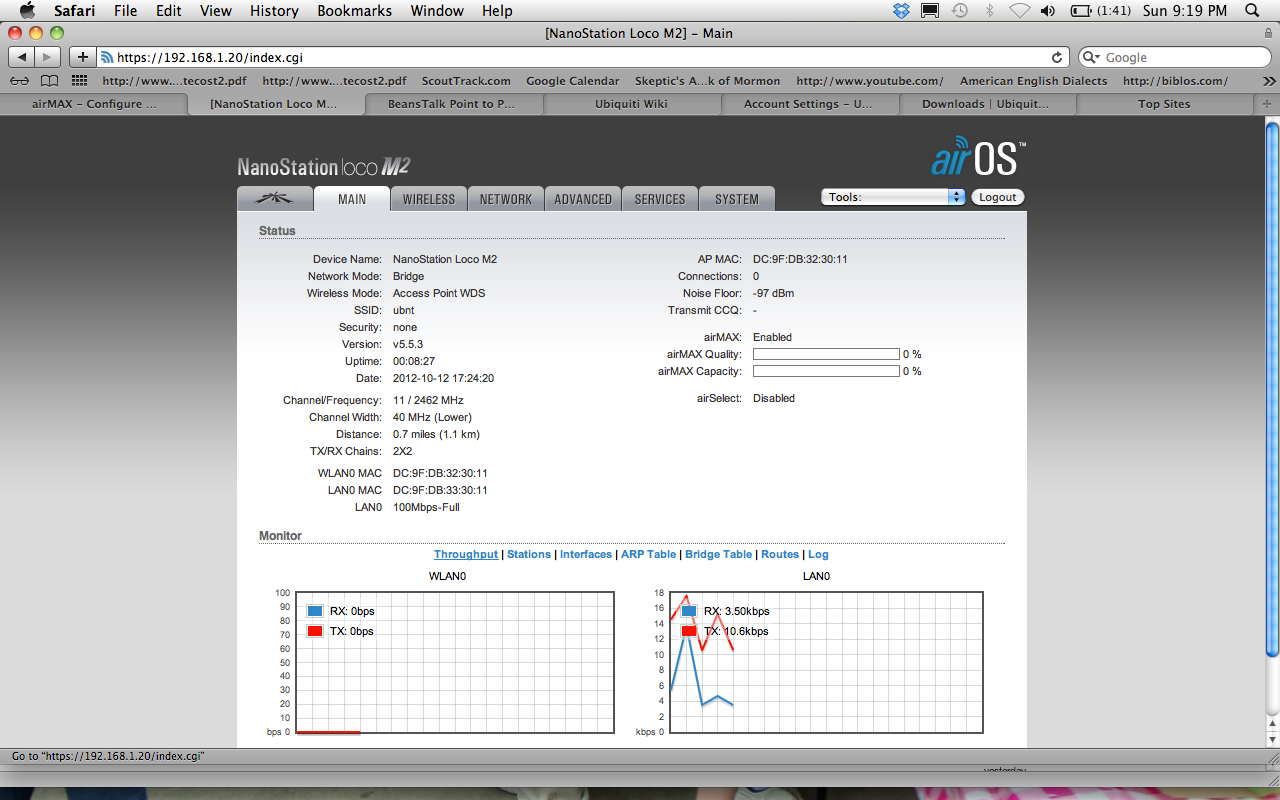Click WLAN0 blue RX legend swatch

pos(315,611)
